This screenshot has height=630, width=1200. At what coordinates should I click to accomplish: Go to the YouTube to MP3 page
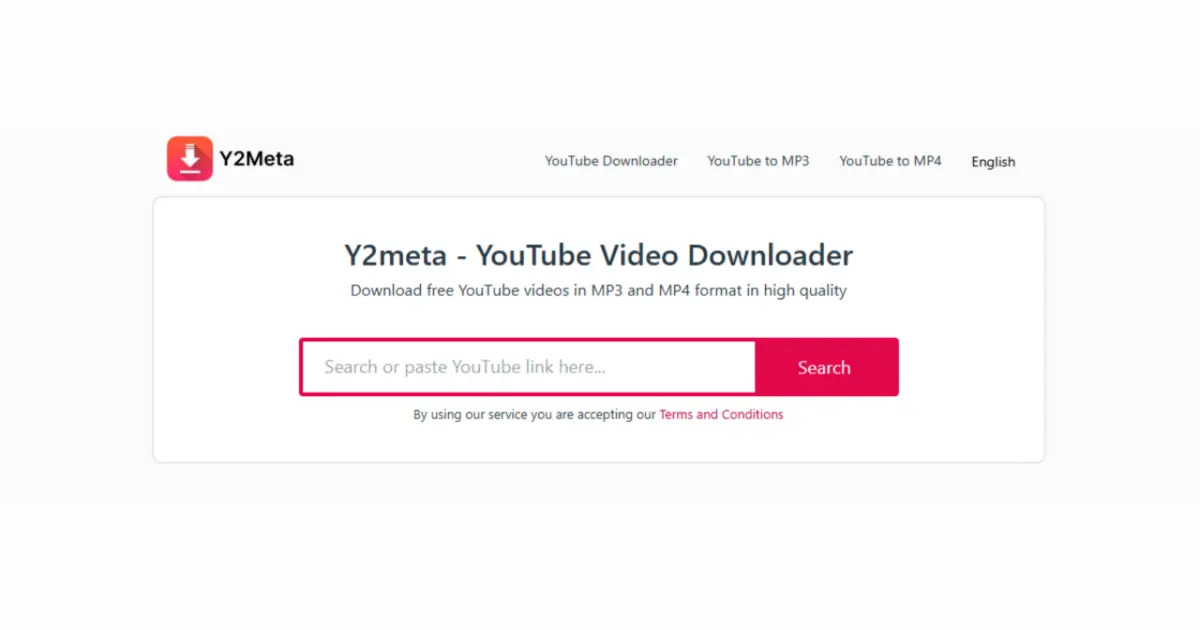point(758,161)
